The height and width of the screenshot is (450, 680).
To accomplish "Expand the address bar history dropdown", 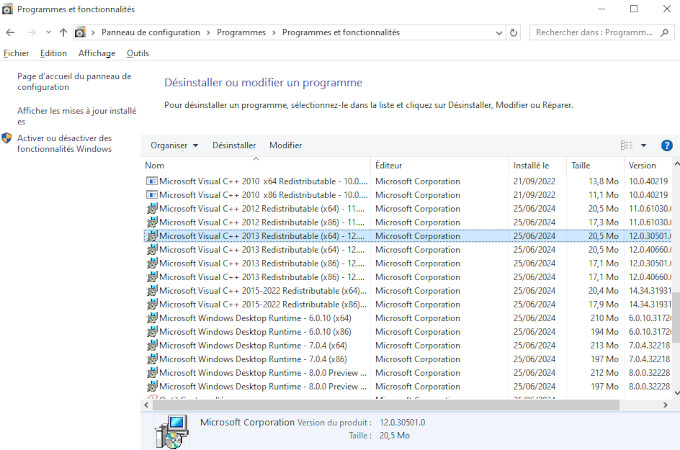I will point(499,33).
